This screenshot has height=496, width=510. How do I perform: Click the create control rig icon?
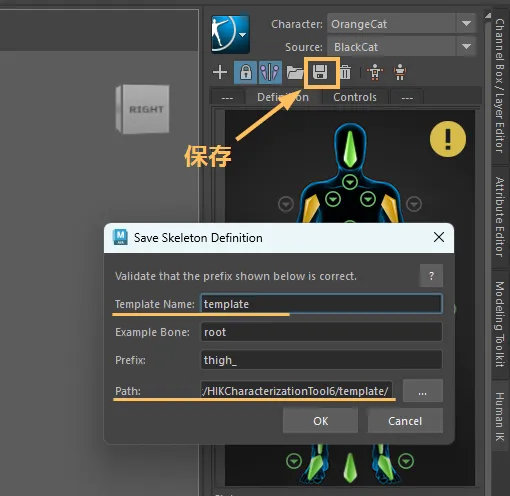pos(375,72)
